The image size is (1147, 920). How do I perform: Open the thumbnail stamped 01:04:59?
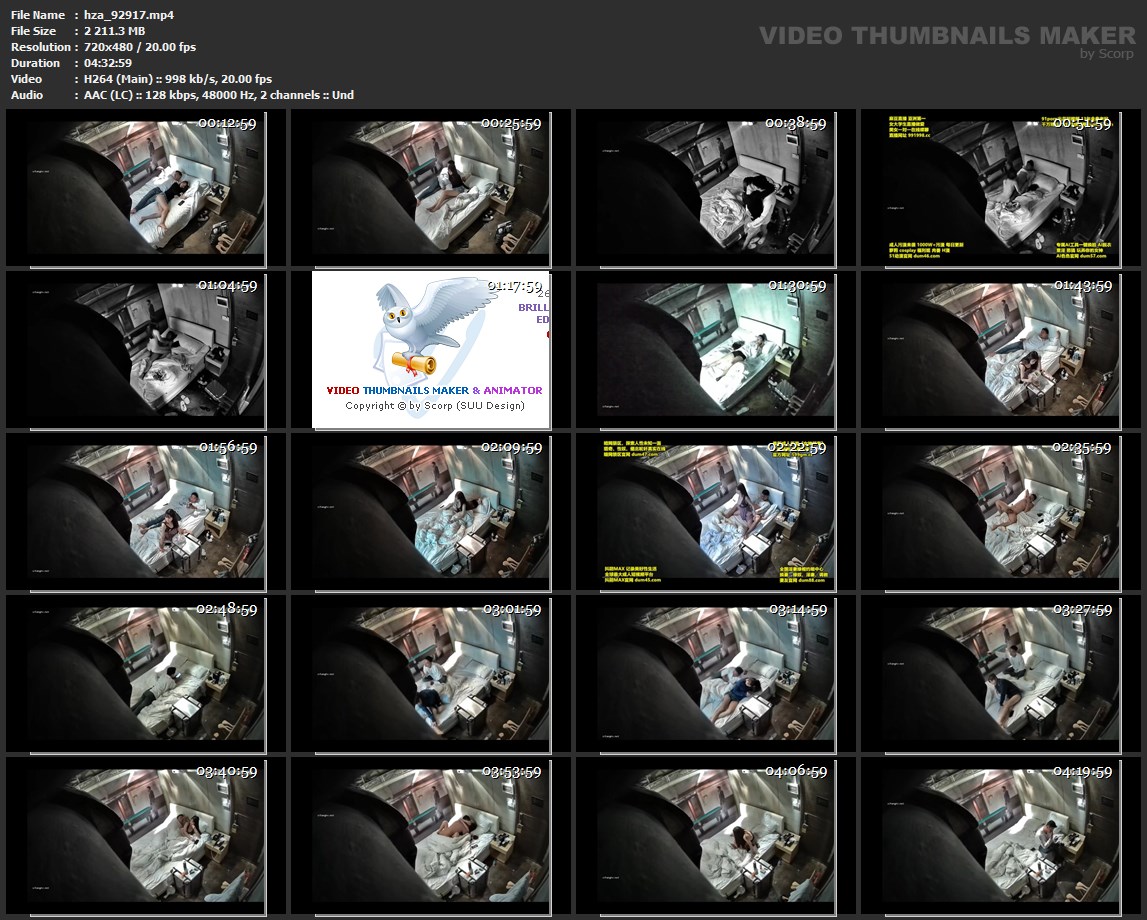coord(147,349)
